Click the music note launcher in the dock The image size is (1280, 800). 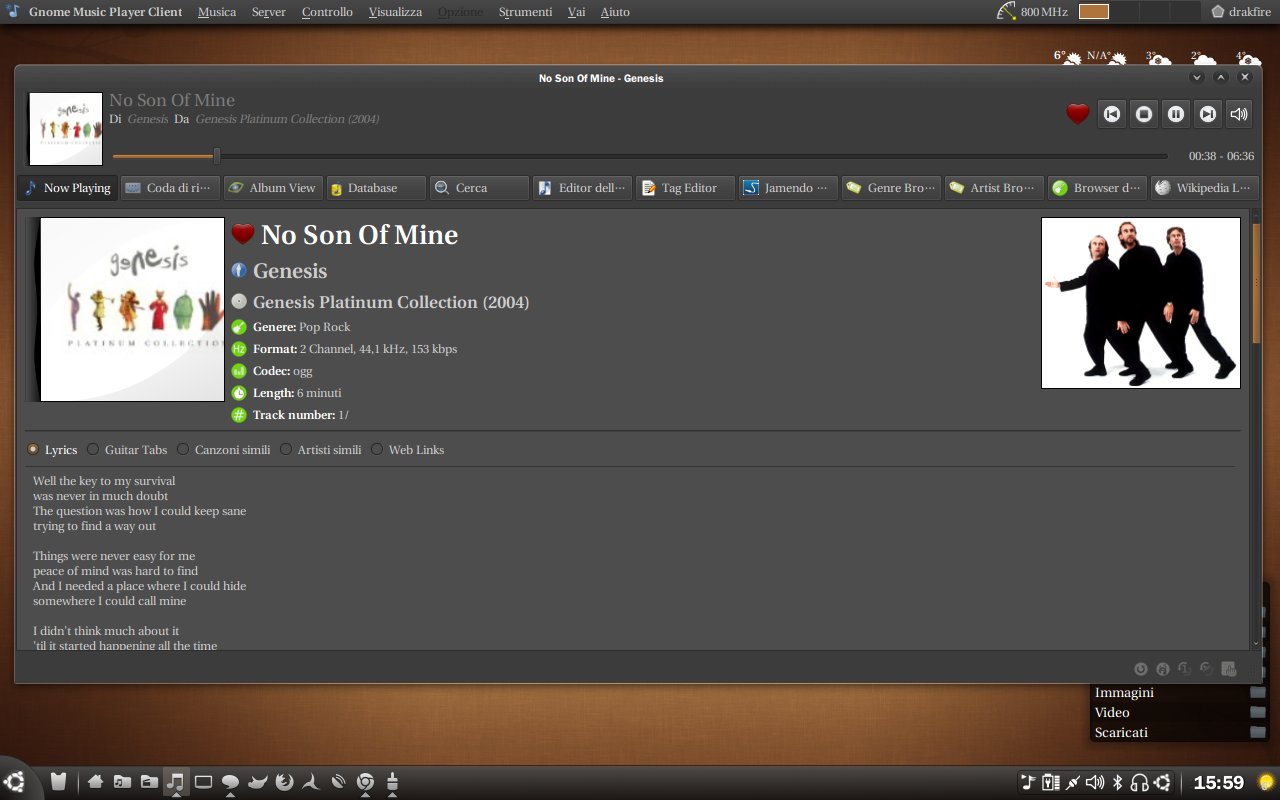(176, 782)
